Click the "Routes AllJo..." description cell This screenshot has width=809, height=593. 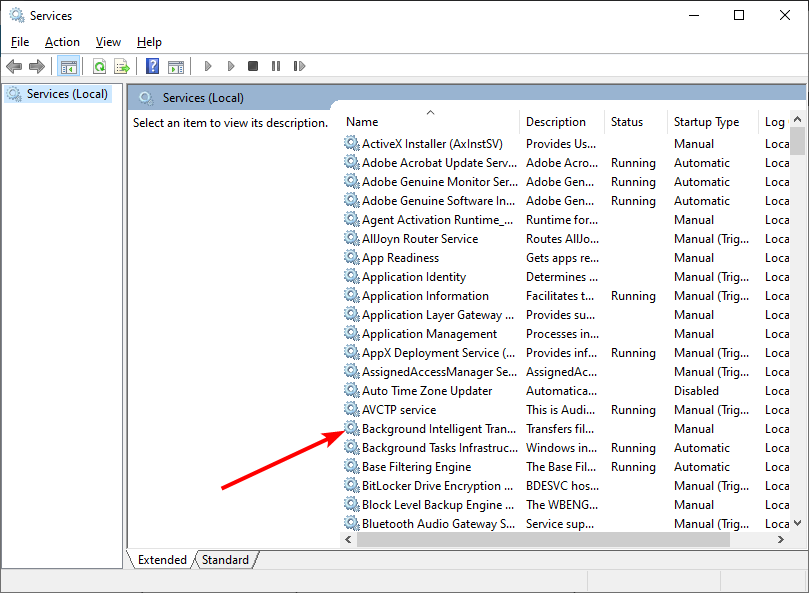pos(562,239)
